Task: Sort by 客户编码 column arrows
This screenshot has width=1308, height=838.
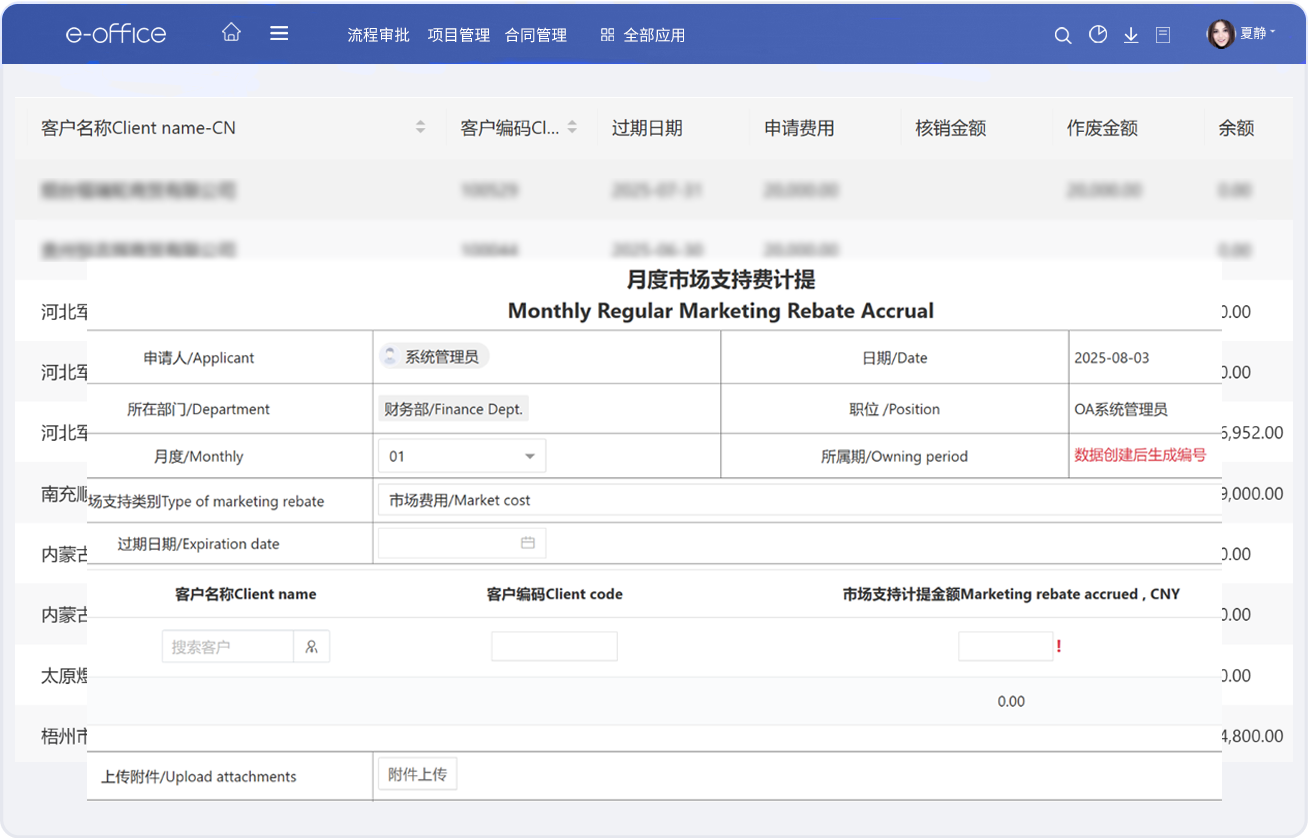Action: pyautogui.click(x=572, y=127)
